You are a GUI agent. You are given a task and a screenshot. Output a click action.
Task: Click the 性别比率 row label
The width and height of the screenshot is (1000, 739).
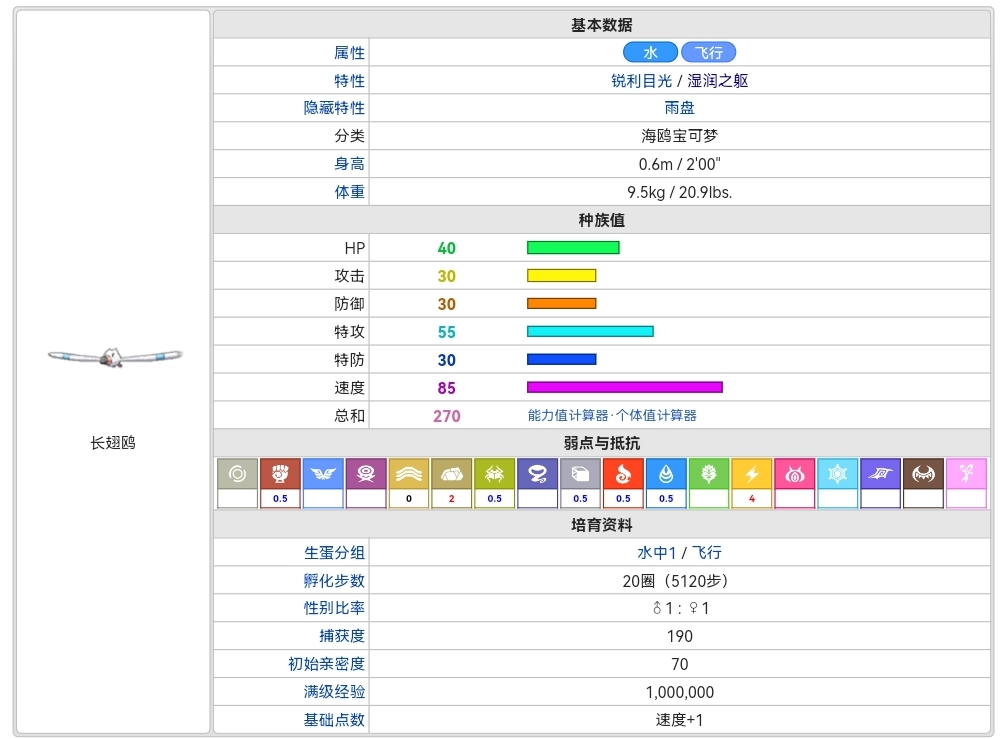pos(334,608)
